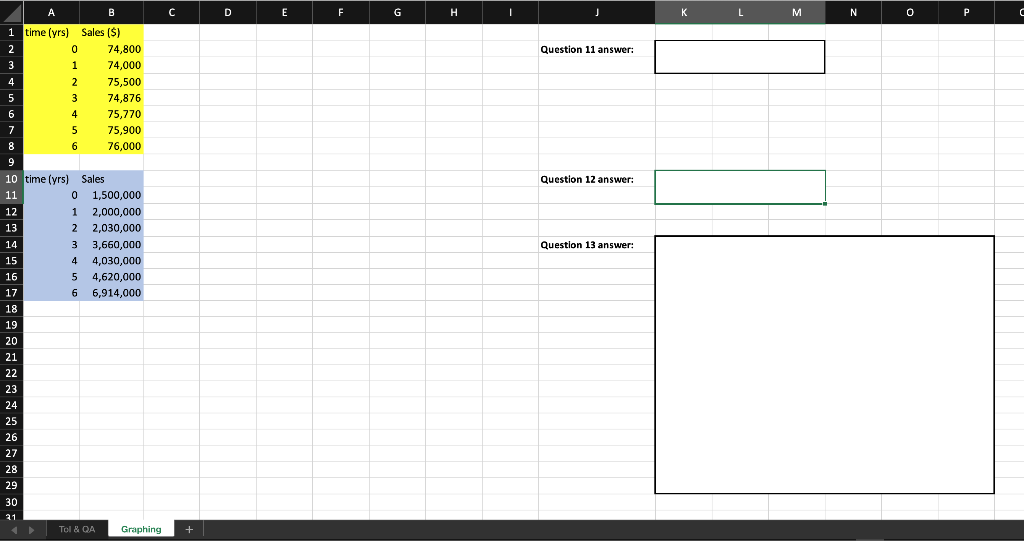Screen dimensions: 1024x541
Task: Click the blue 'Sales' header cell
Action: click(x=112, y=178)
